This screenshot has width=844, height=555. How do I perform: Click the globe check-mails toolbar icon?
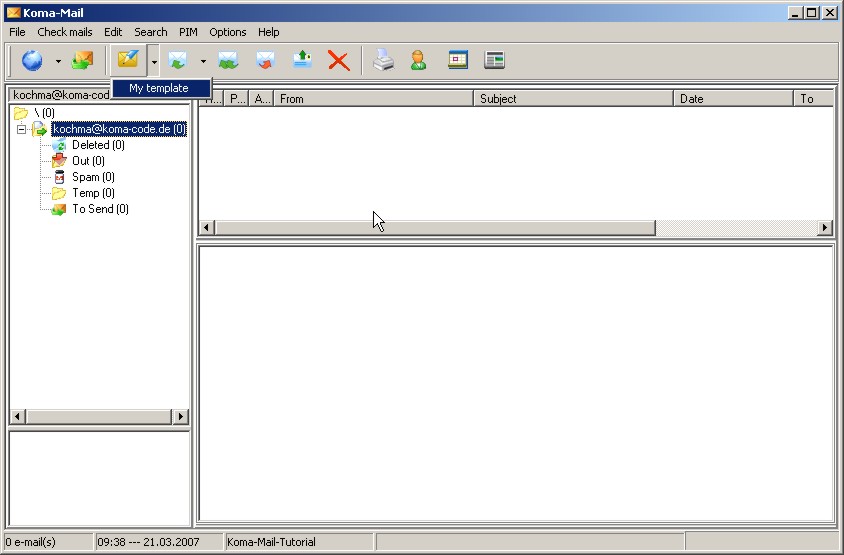coord(32,60)
